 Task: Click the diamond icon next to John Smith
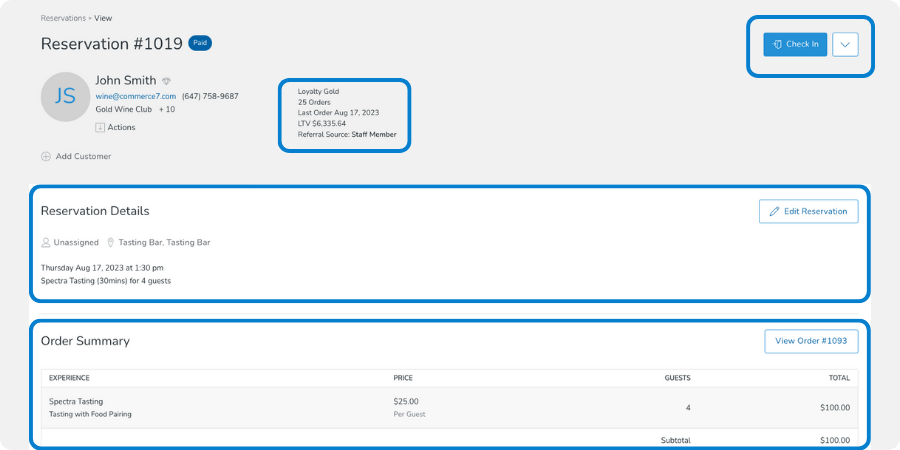click(x=167, y=81)
